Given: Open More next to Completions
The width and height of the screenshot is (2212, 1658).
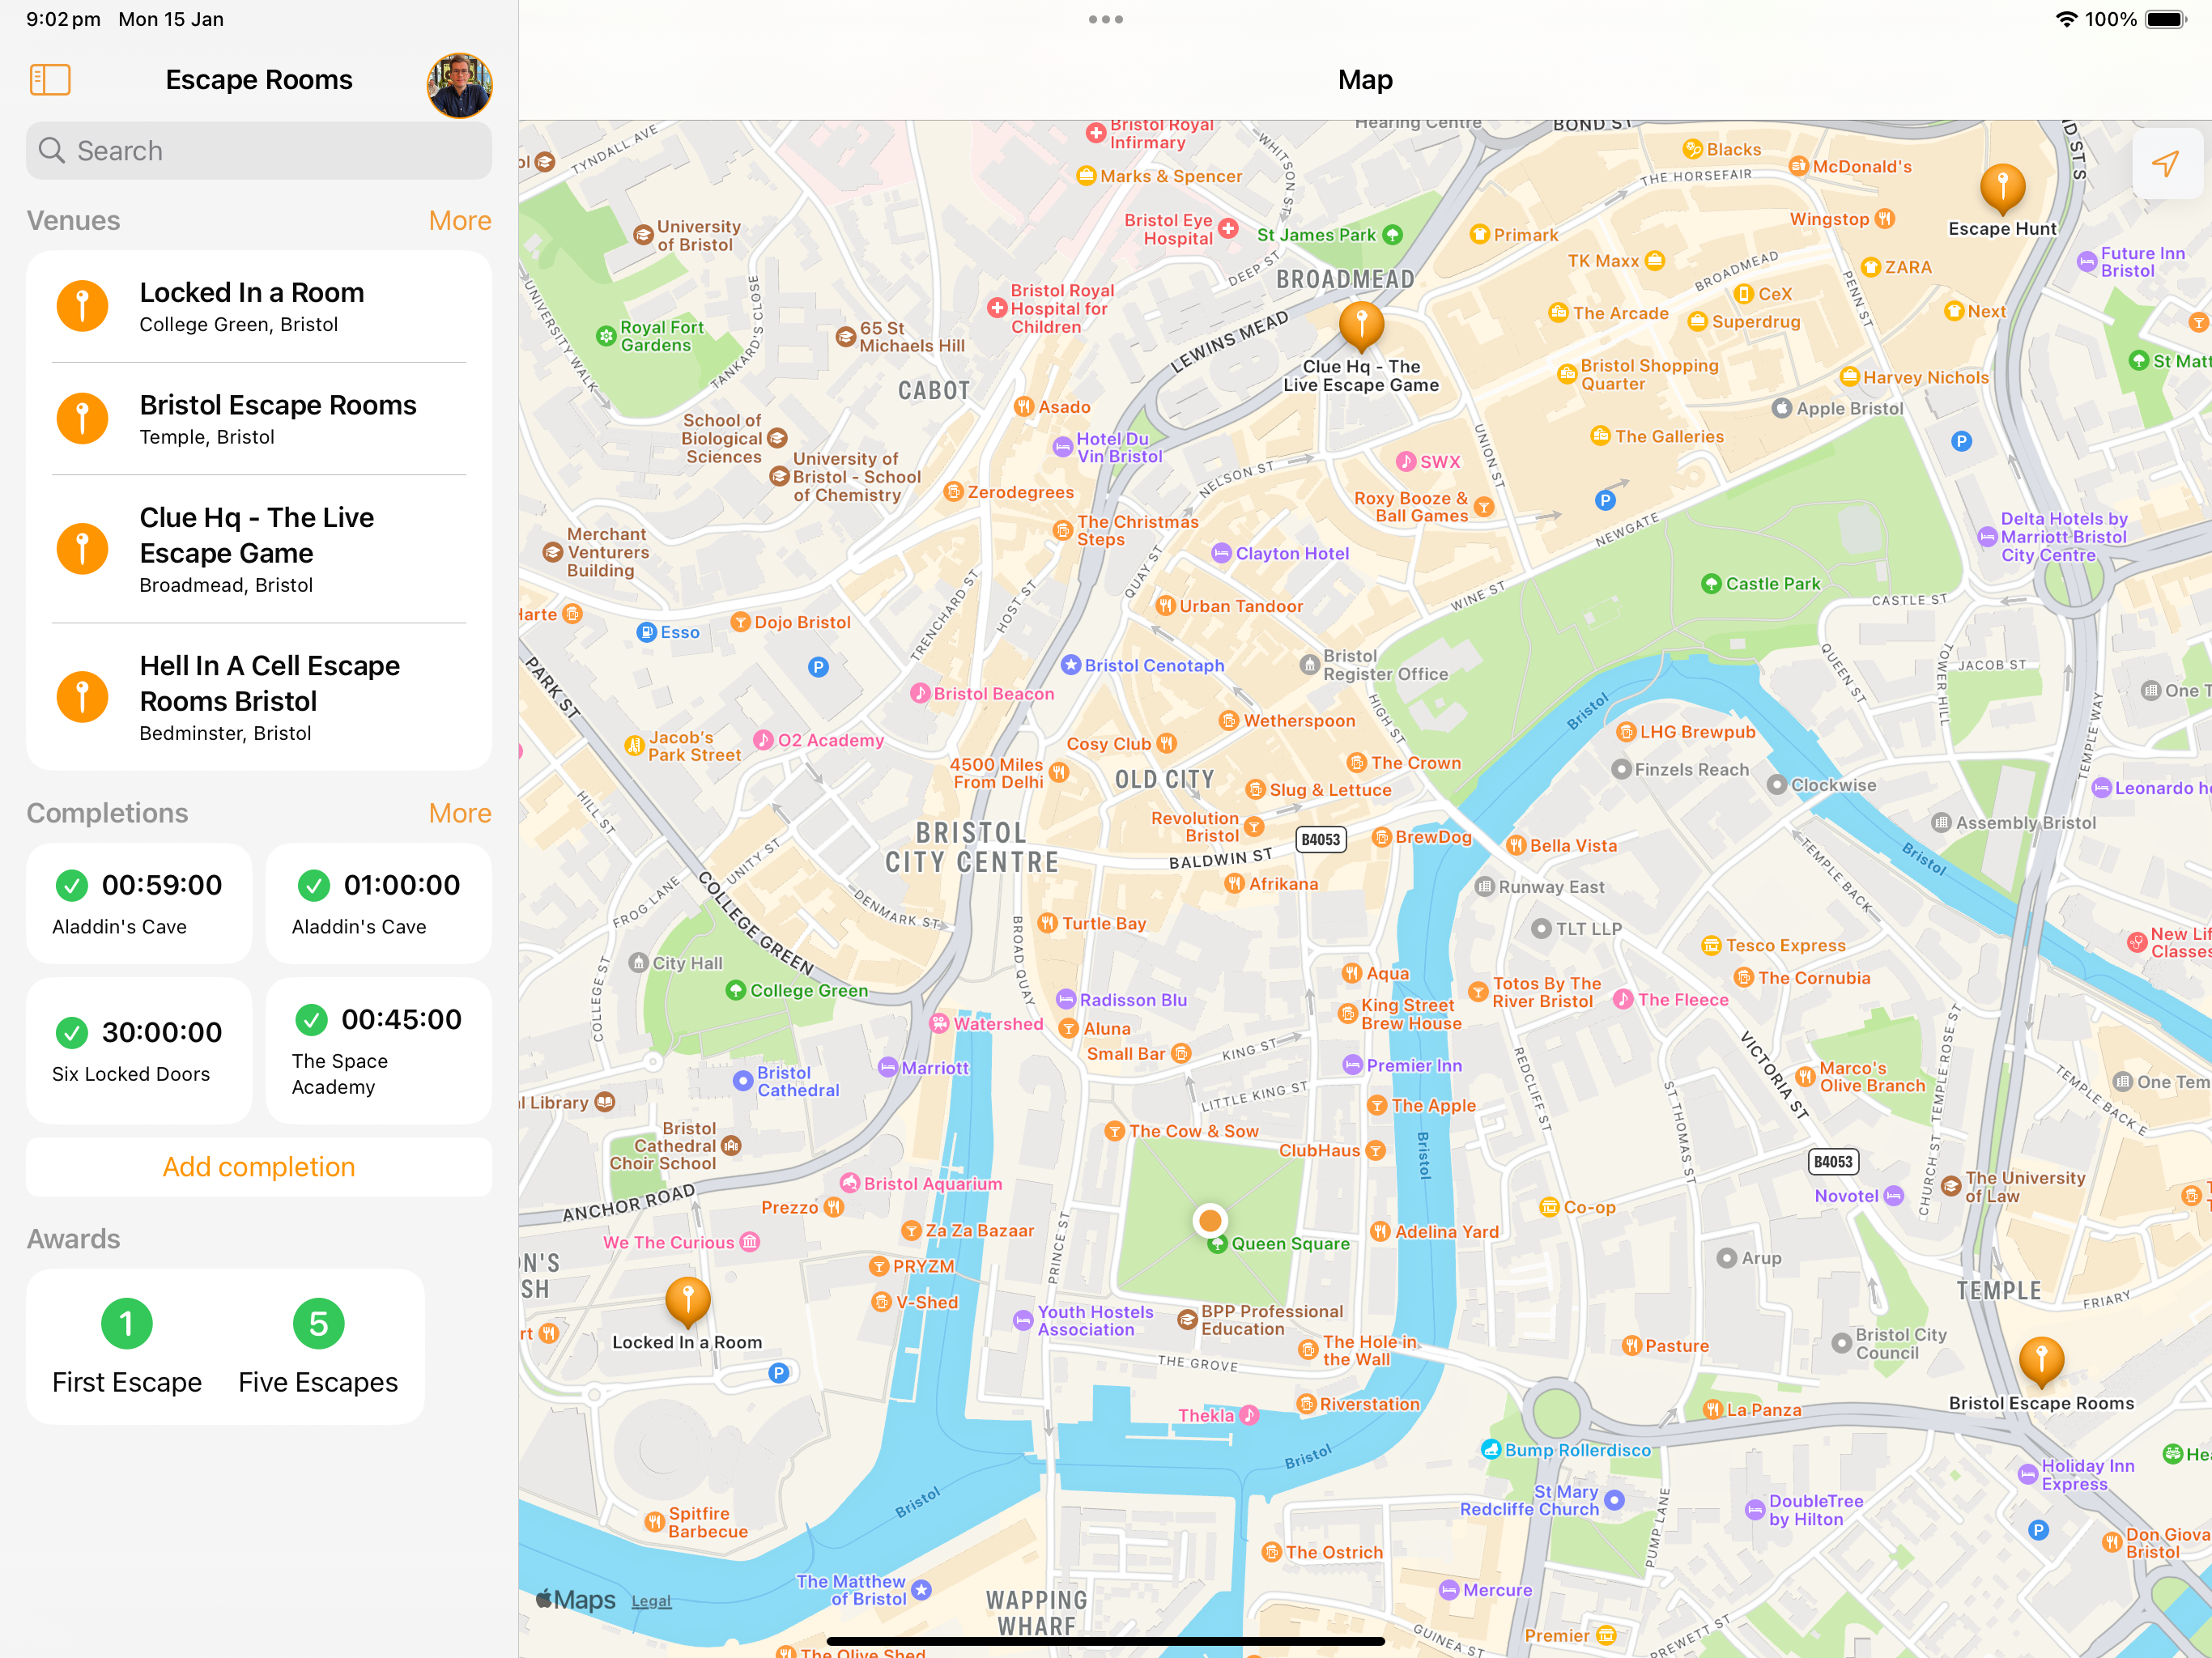Looking at the screenshot, I should tap(460, 813).
